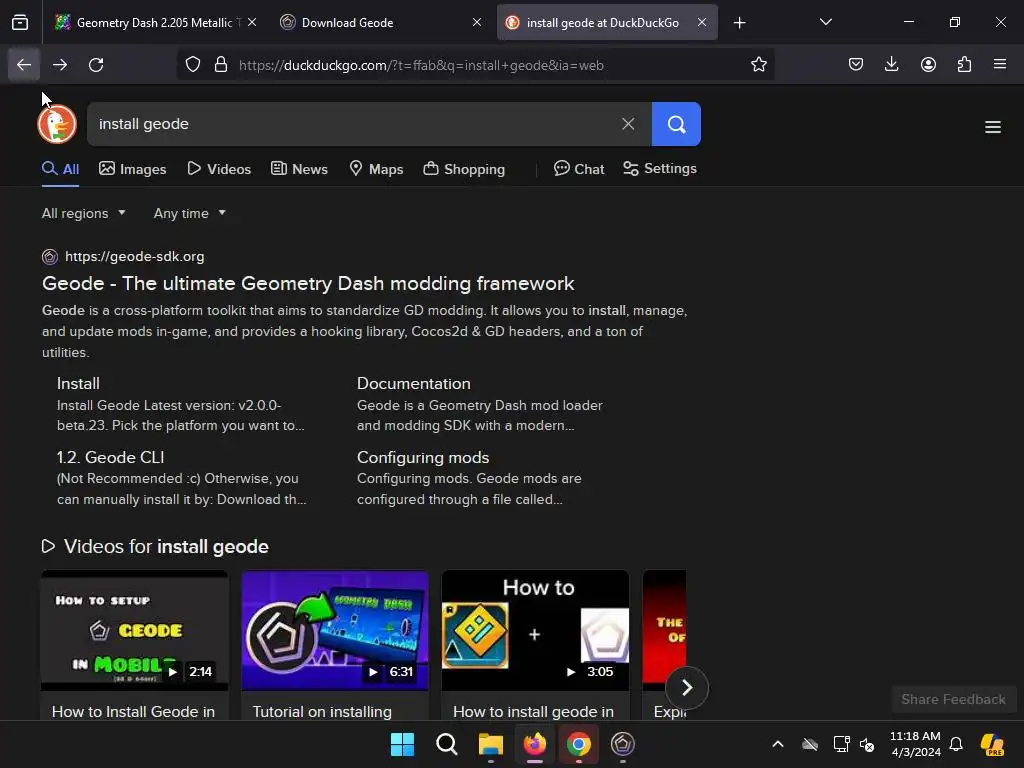Image resolution: width=1024 pixels, height=768 pixels.
Task: Open the How to Install Geode in title
Action: click(x=133, y=712)
